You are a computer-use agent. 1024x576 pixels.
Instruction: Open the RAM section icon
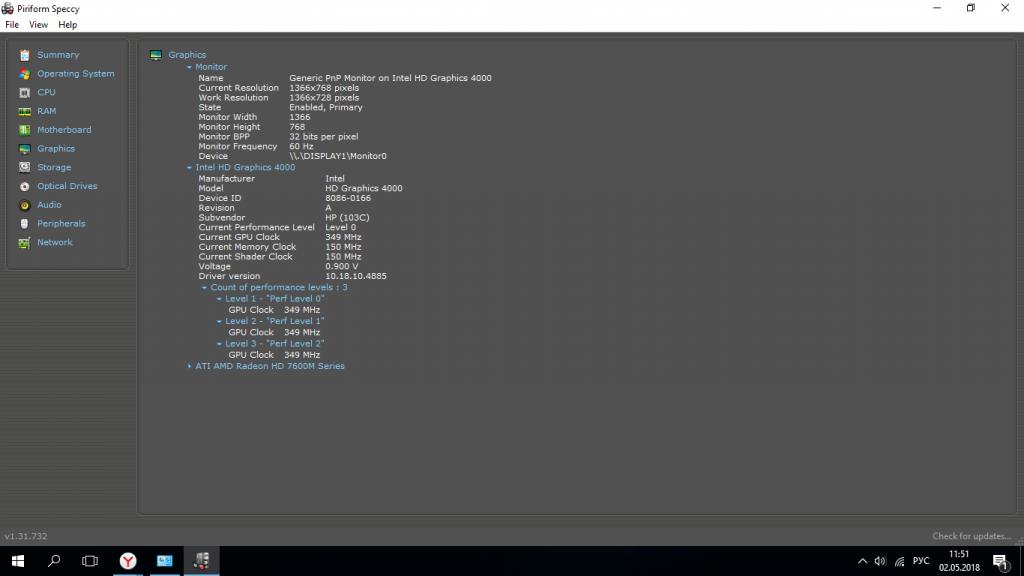25,111
